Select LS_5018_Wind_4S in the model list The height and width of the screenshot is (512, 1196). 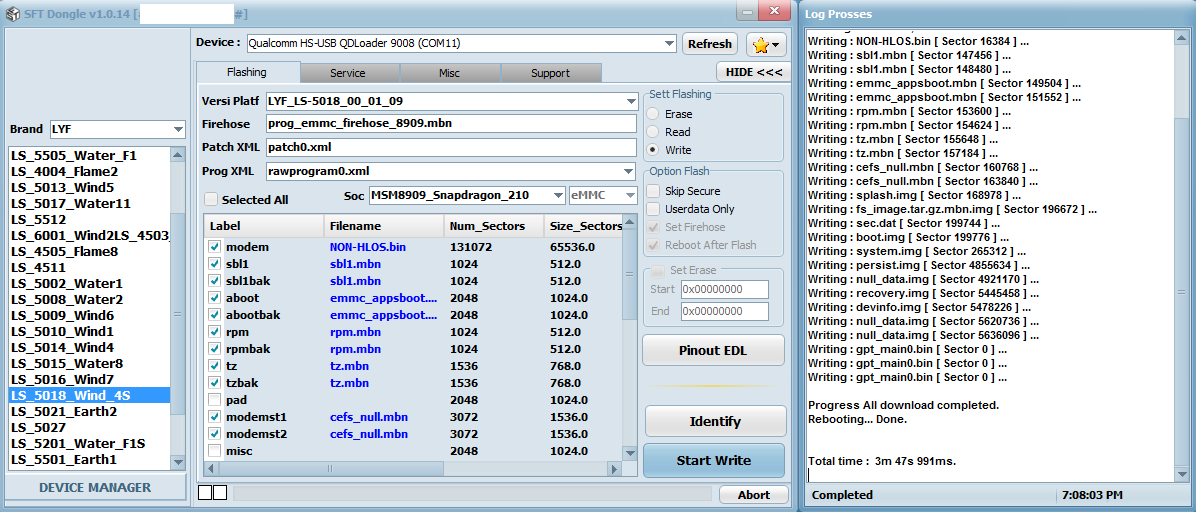pyautogui.click(x=89, y=395)
